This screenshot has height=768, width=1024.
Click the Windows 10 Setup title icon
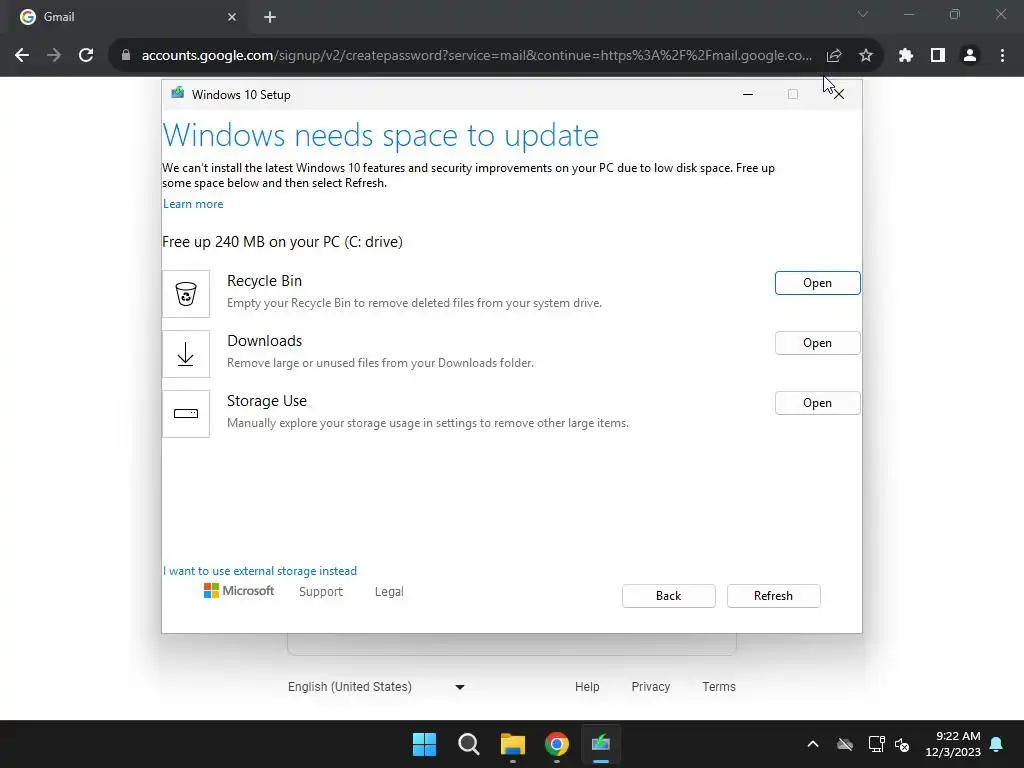178,93
